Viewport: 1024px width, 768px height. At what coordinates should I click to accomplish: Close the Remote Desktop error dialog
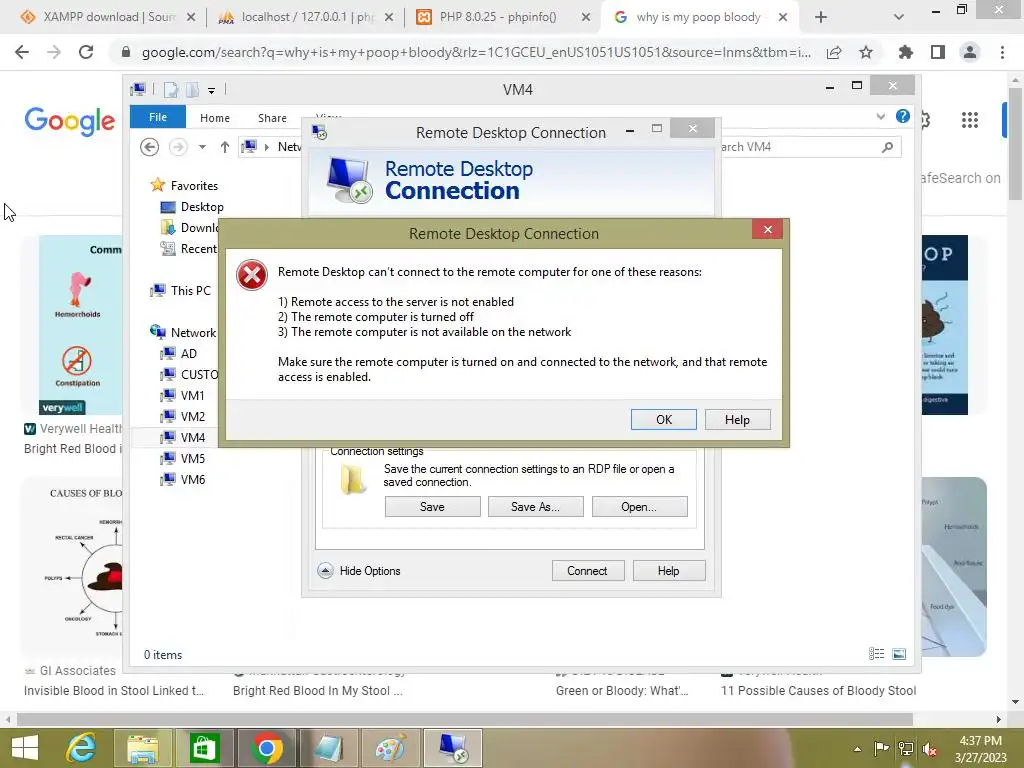click(x=767, y=229)
